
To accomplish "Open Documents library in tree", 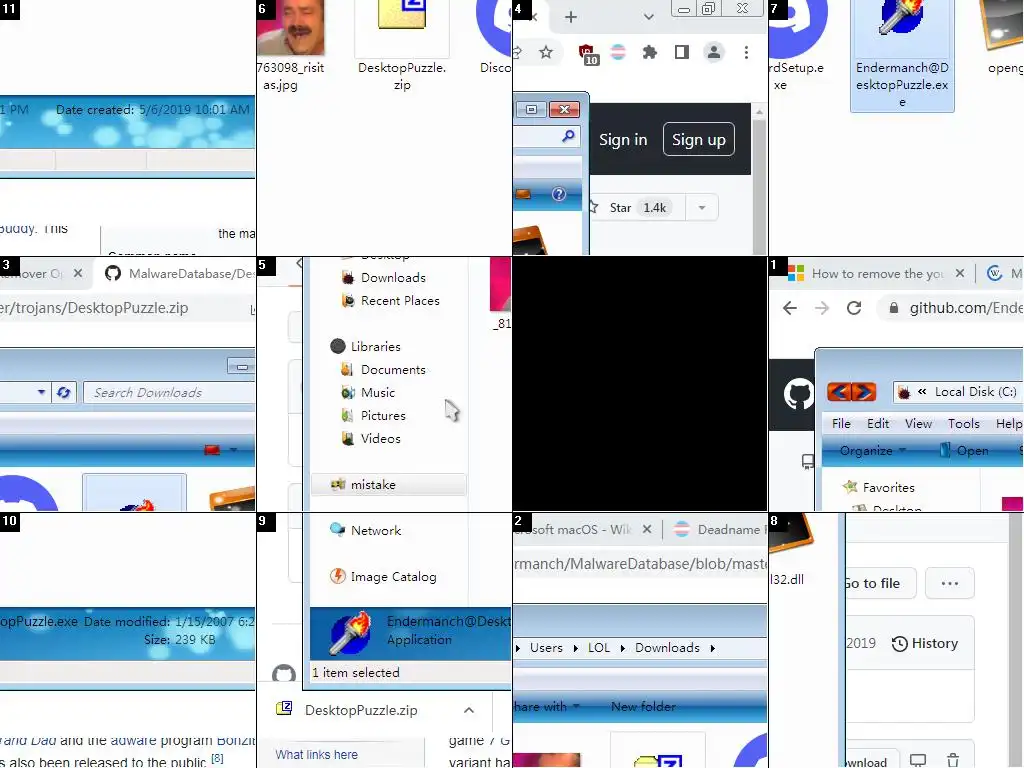I will coord(383,370).
